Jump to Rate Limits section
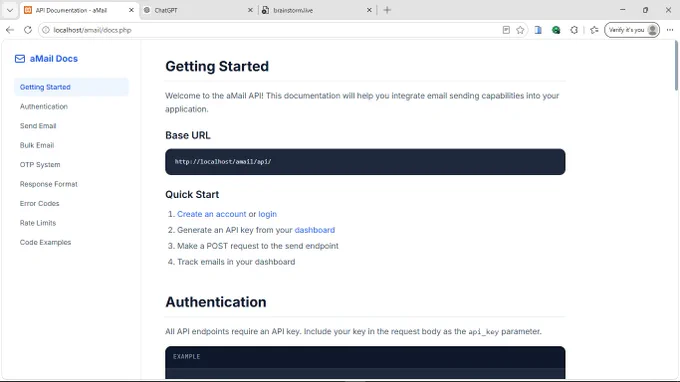This screenshot has width=680, height=382. (x=38, y=223)
